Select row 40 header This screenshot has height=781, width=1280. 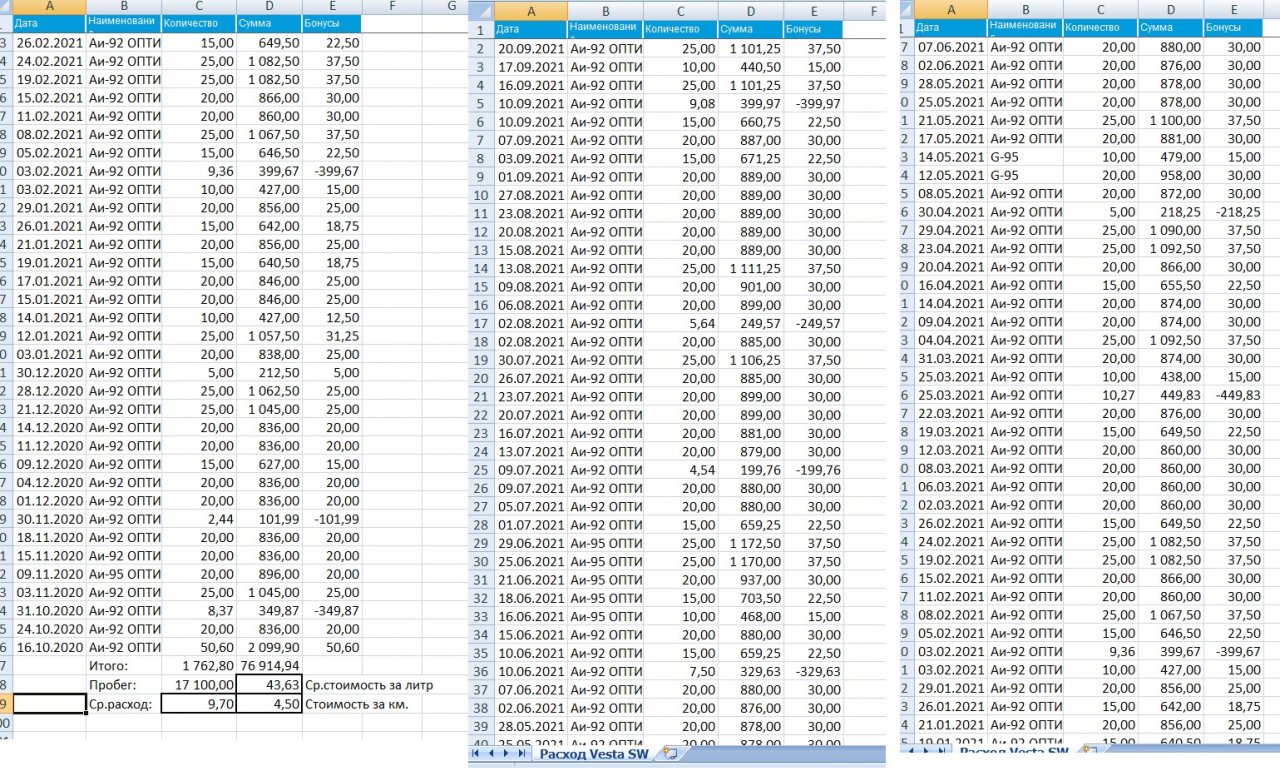(x=481, y=742)
